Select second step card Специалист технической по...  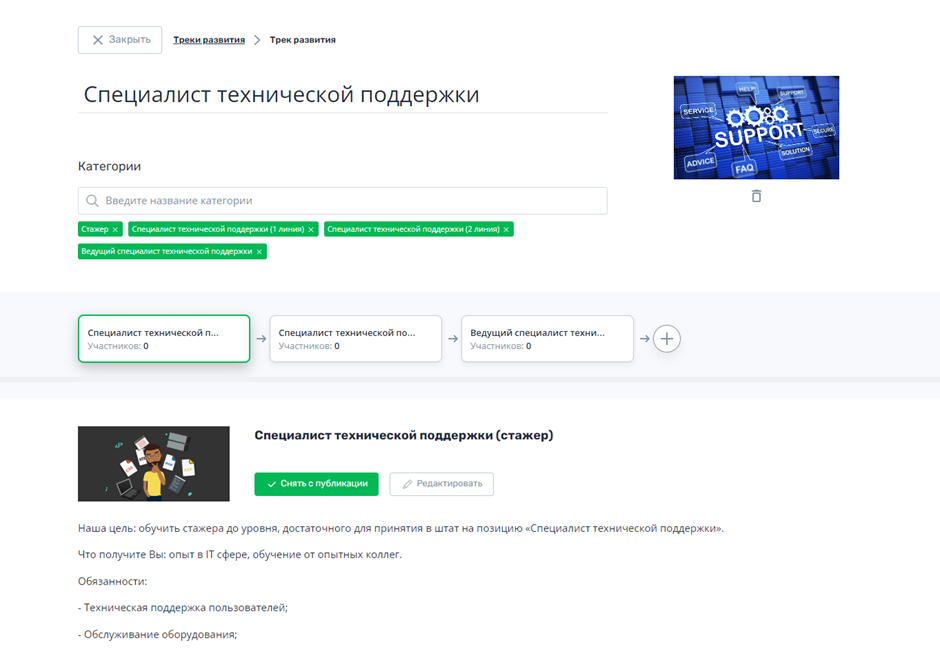355,339
